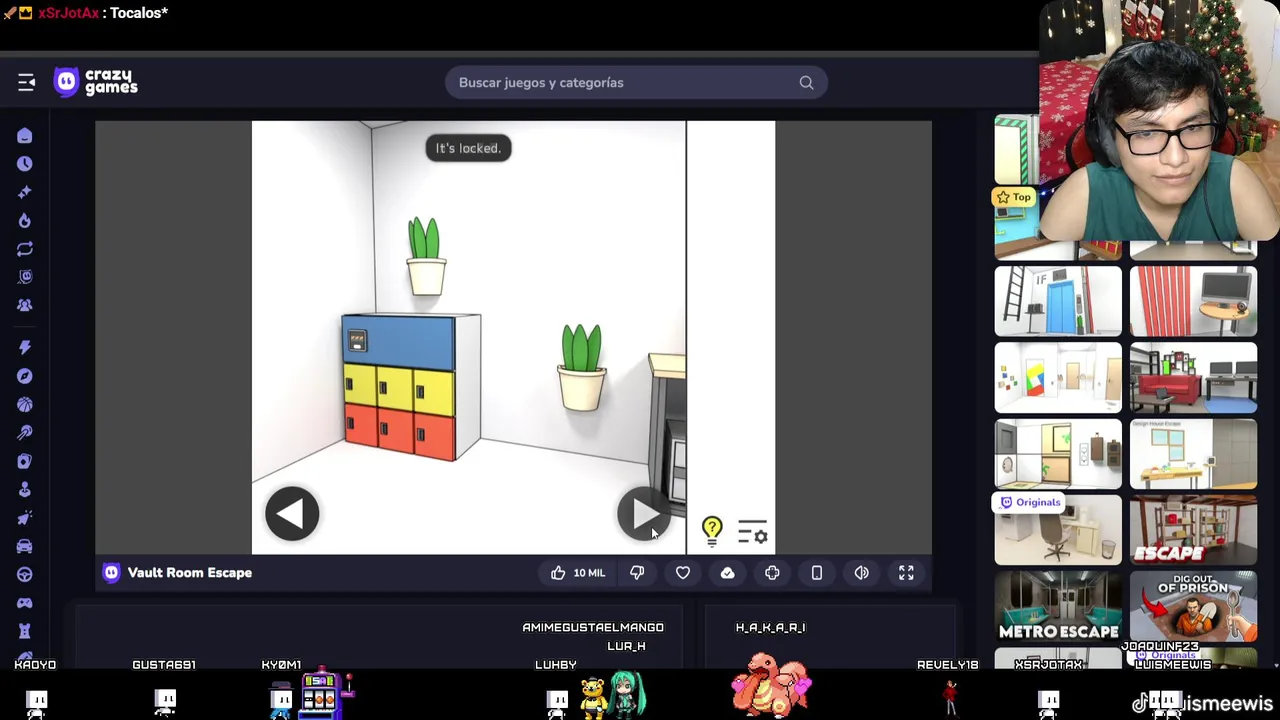Like the game with thumbs up
The width and height of the screenshot is (1280, 720).
point(558,573)
